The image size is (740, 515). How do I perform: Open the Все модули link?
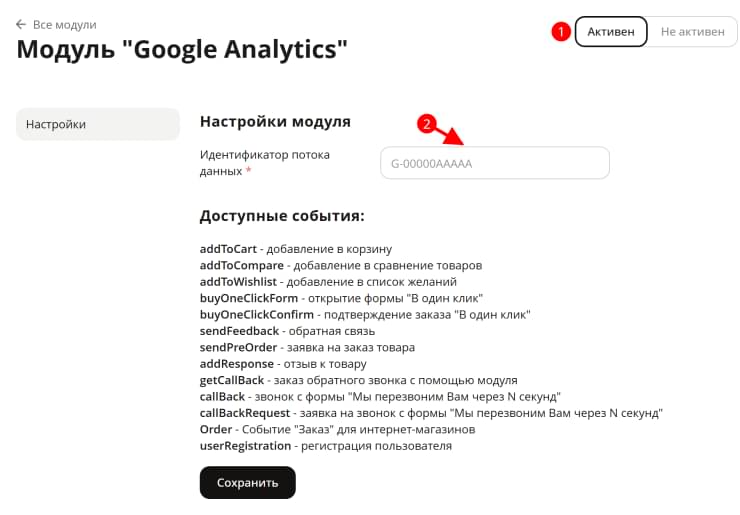point(65,25)
